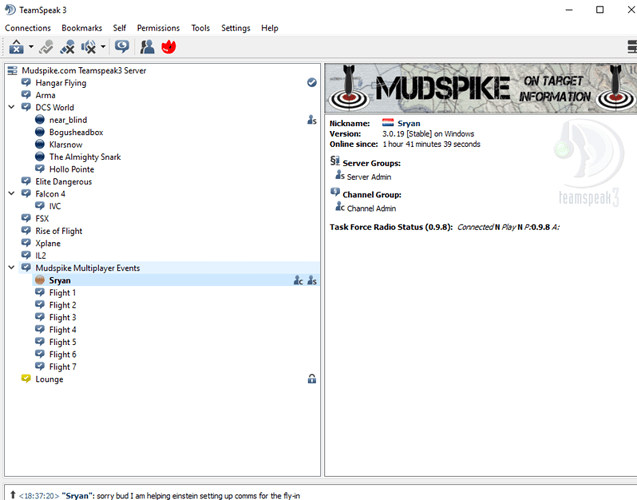Toggle the Mute Speakers toolbar icon

[89, 46]
